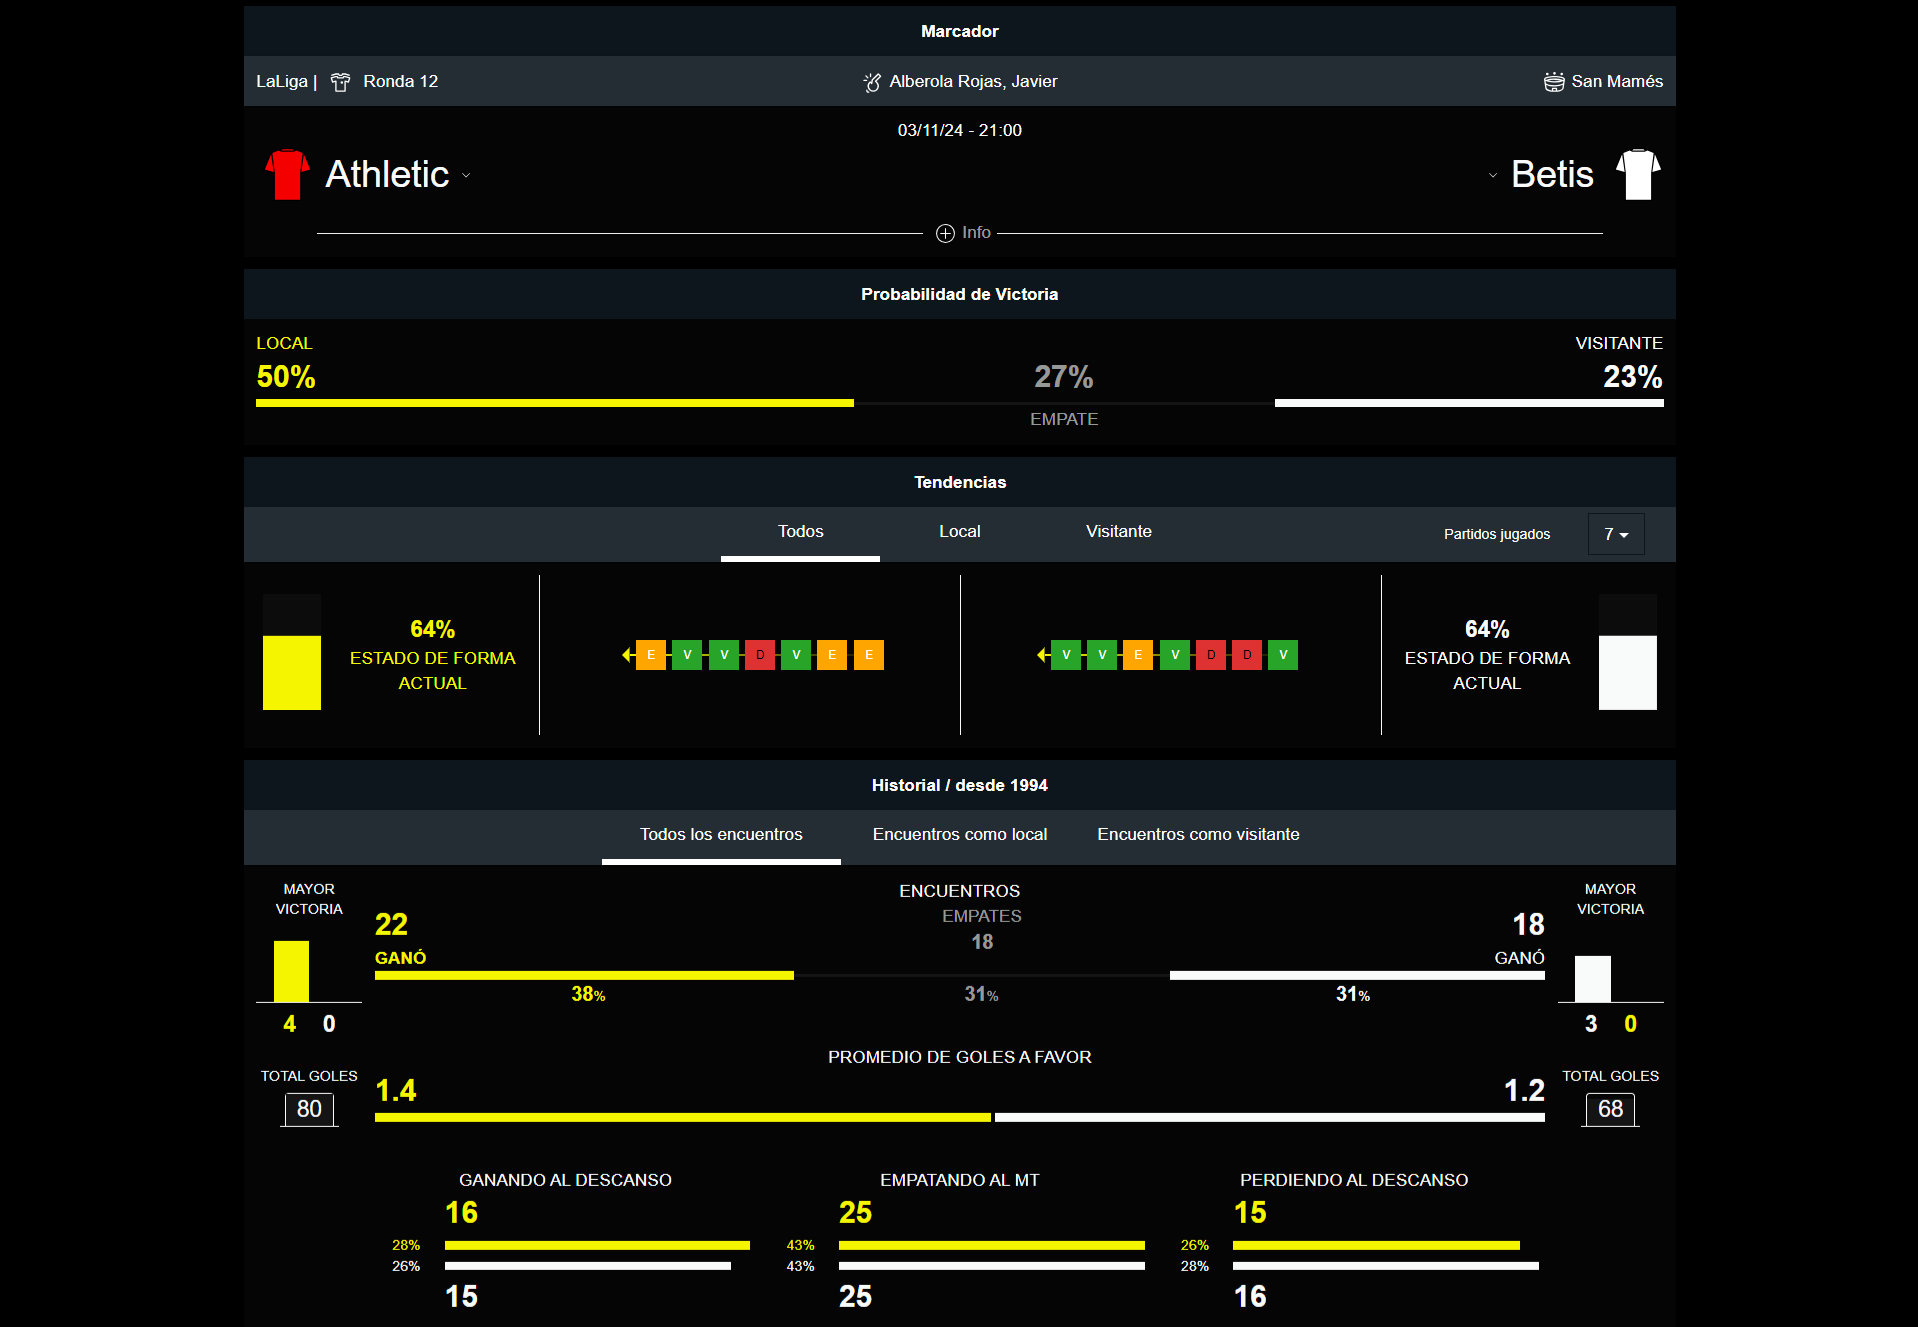This screenshot has width=1918, height=1327.
Task: Click the yellow Local win probability bar
Action: pyautogui.click(x=554, y=403)
